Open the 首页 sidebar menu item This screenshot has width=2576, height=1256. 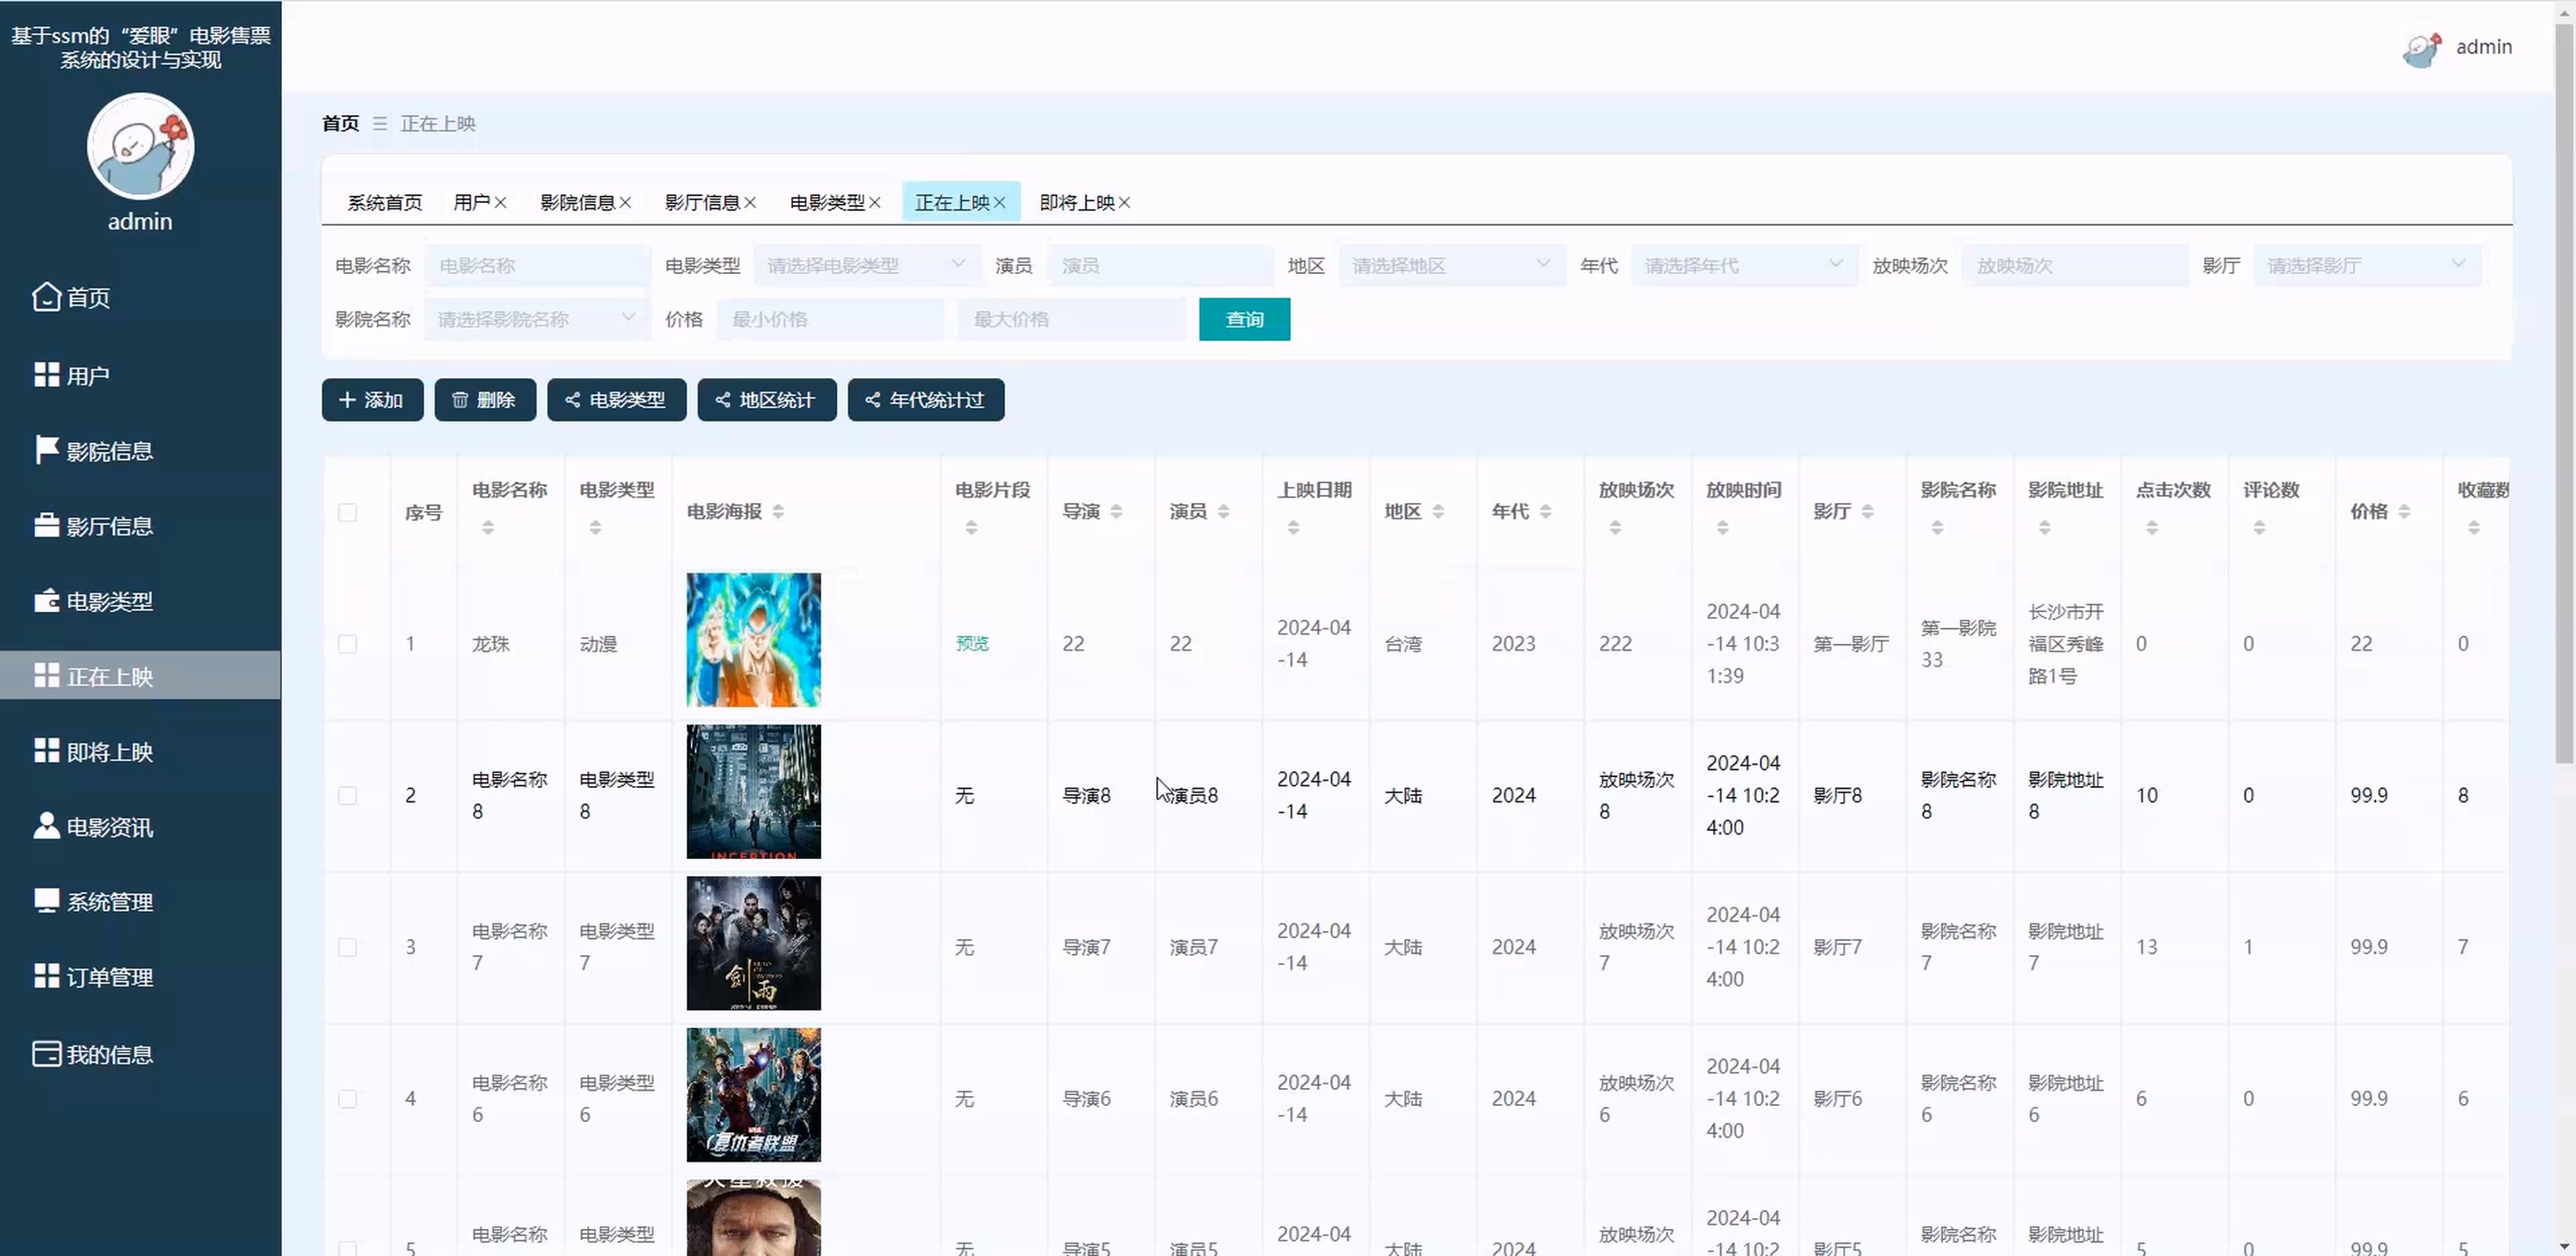coord(140,297)
